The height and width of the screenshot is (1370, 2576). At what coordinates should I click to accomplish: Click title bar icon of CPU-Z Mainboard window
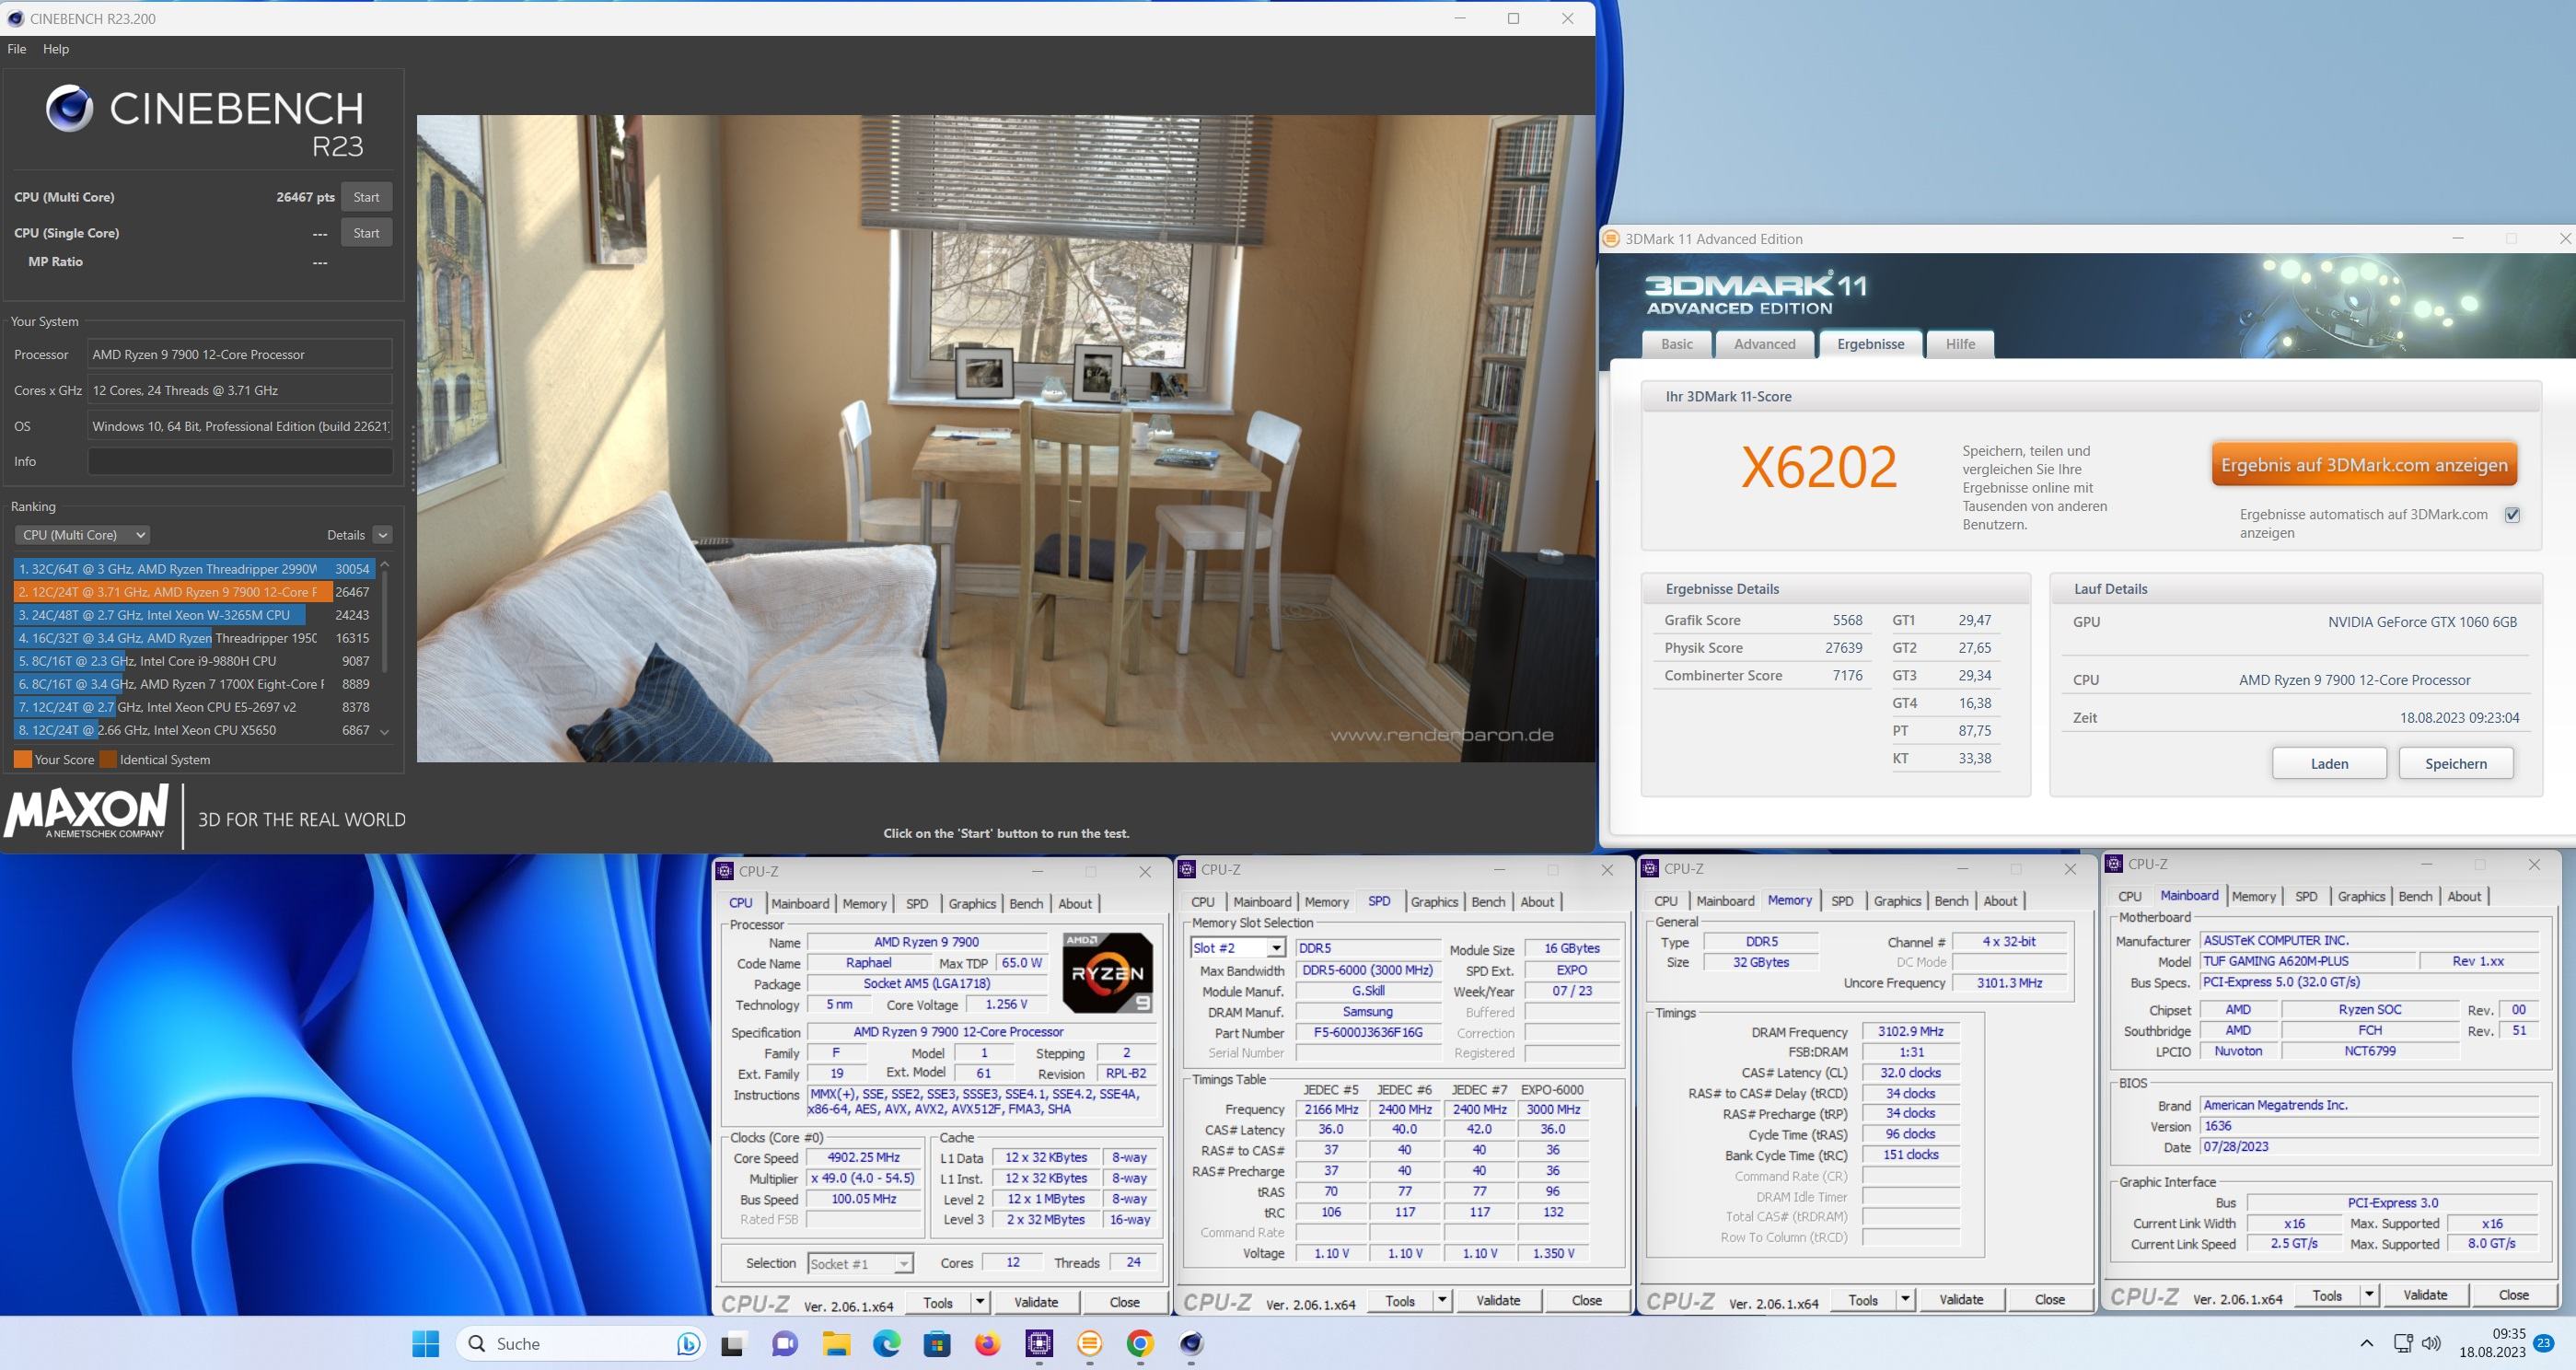point(2114,864)
